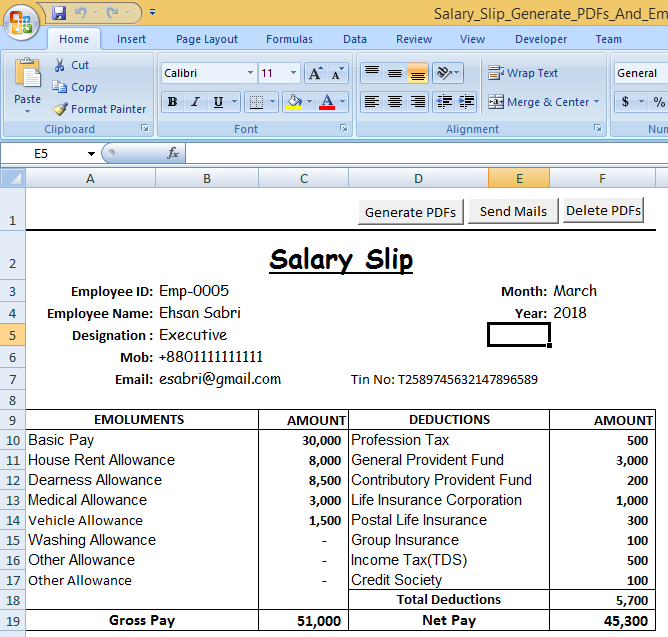
Task: Open the Calibri font name dropdown
Action: point(250,74)
